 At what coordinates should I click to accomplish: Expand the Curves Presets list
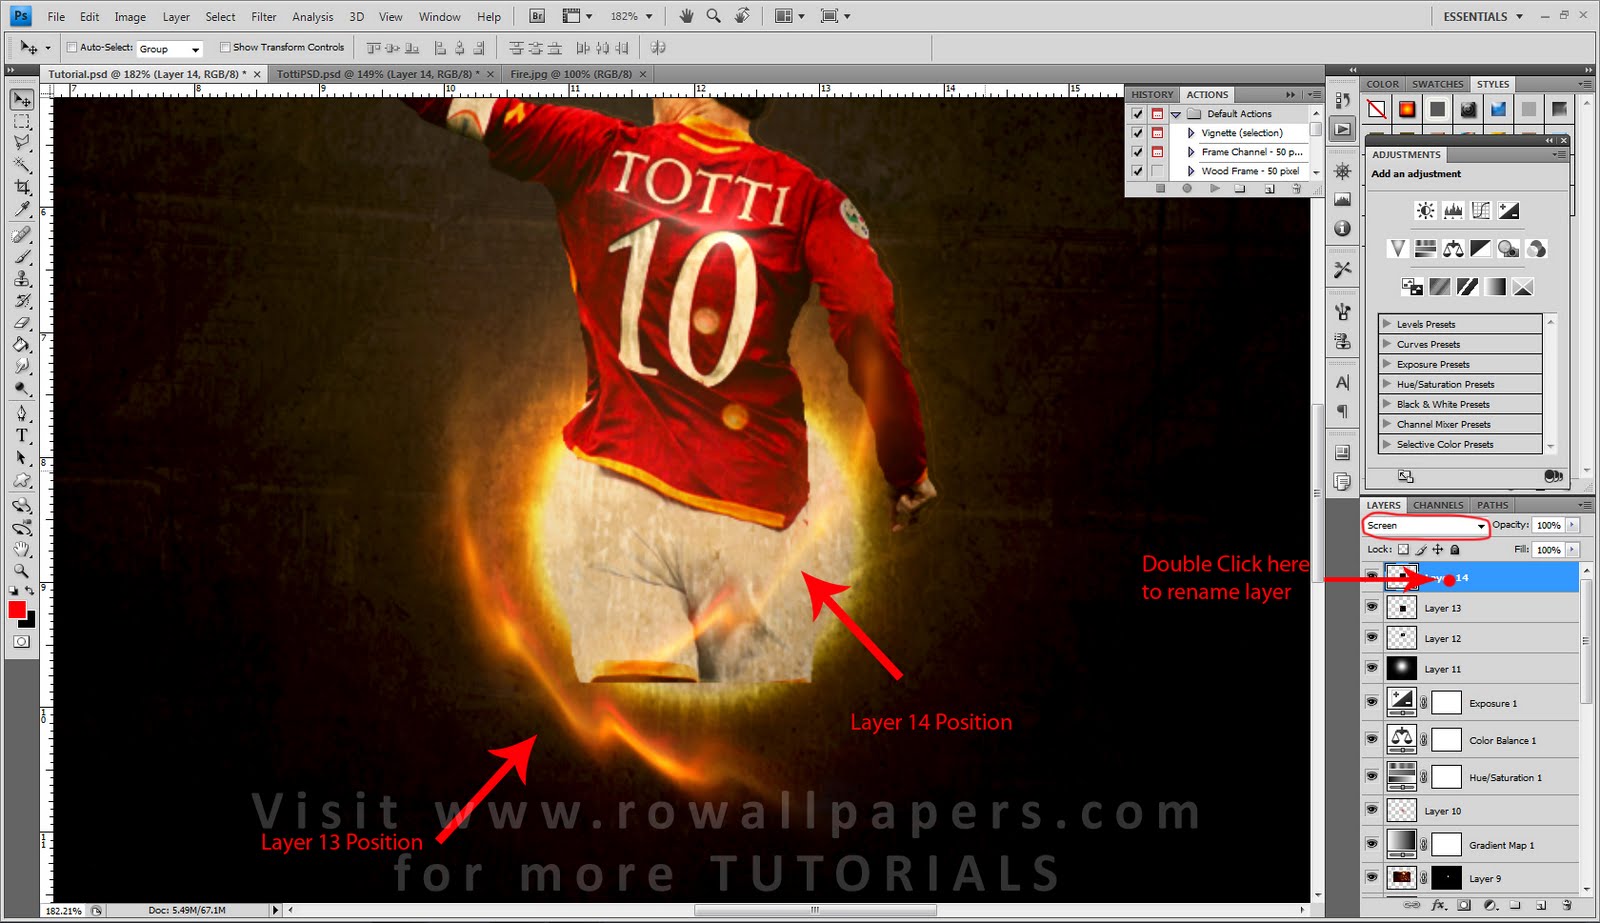click(1387, 344)
